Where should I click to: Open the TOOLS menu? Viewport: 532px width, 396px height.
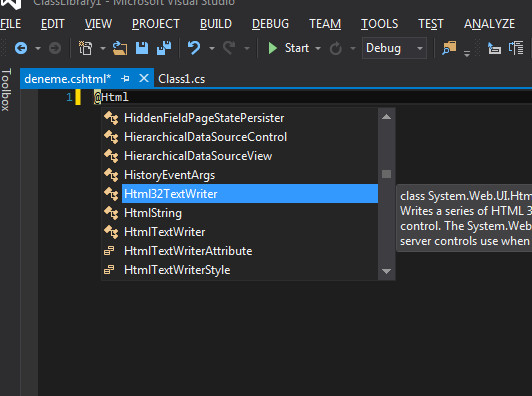pos(380,24)
